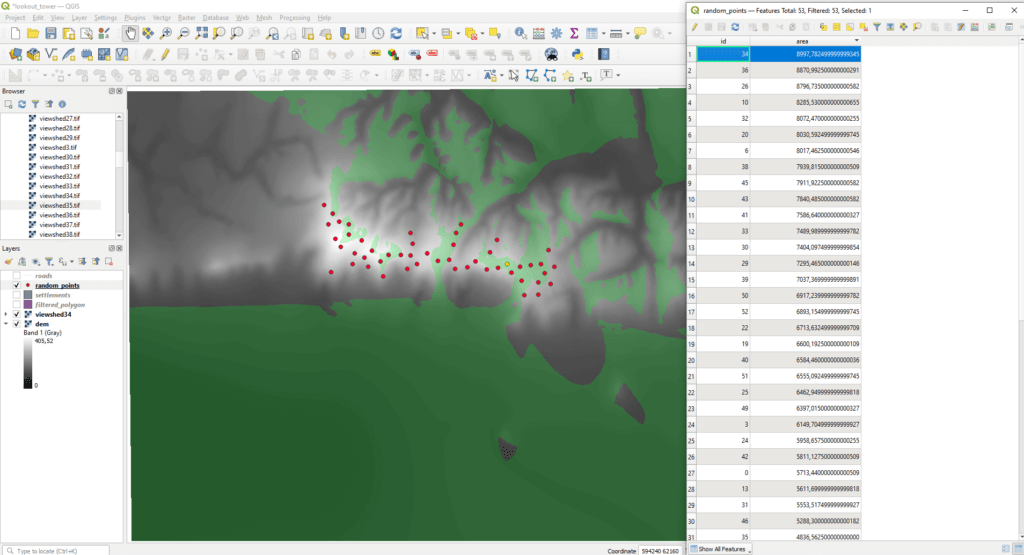Select the Pan Map hand tool
The width and height of the screenshot is (1024, 555).
[130, 33]
